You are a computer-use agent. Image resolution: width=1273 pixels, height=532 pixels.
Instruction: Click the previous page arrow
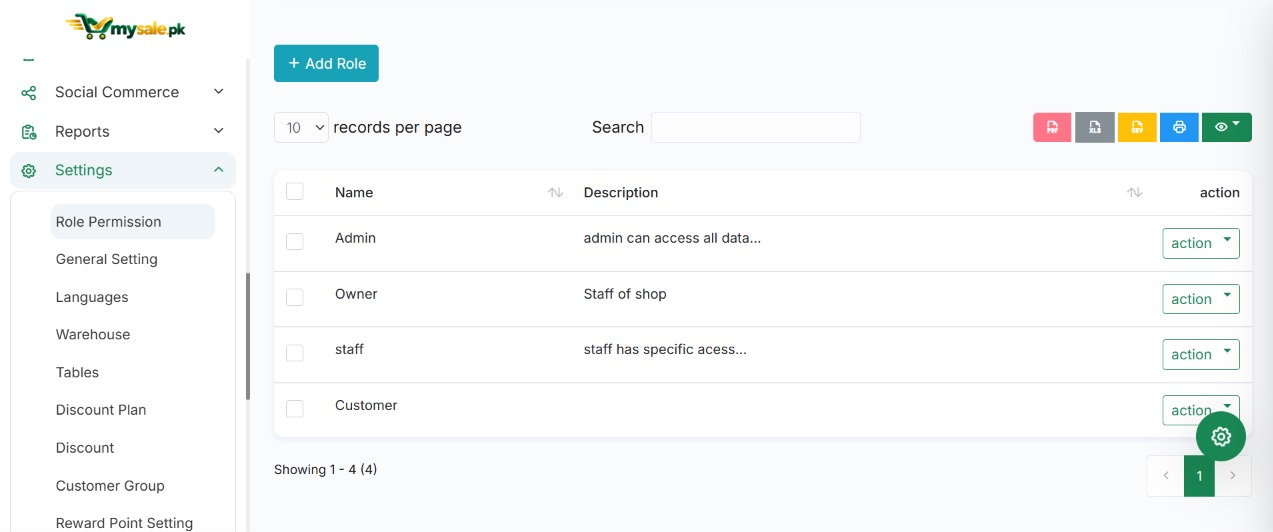click(x=1166, y=476)
